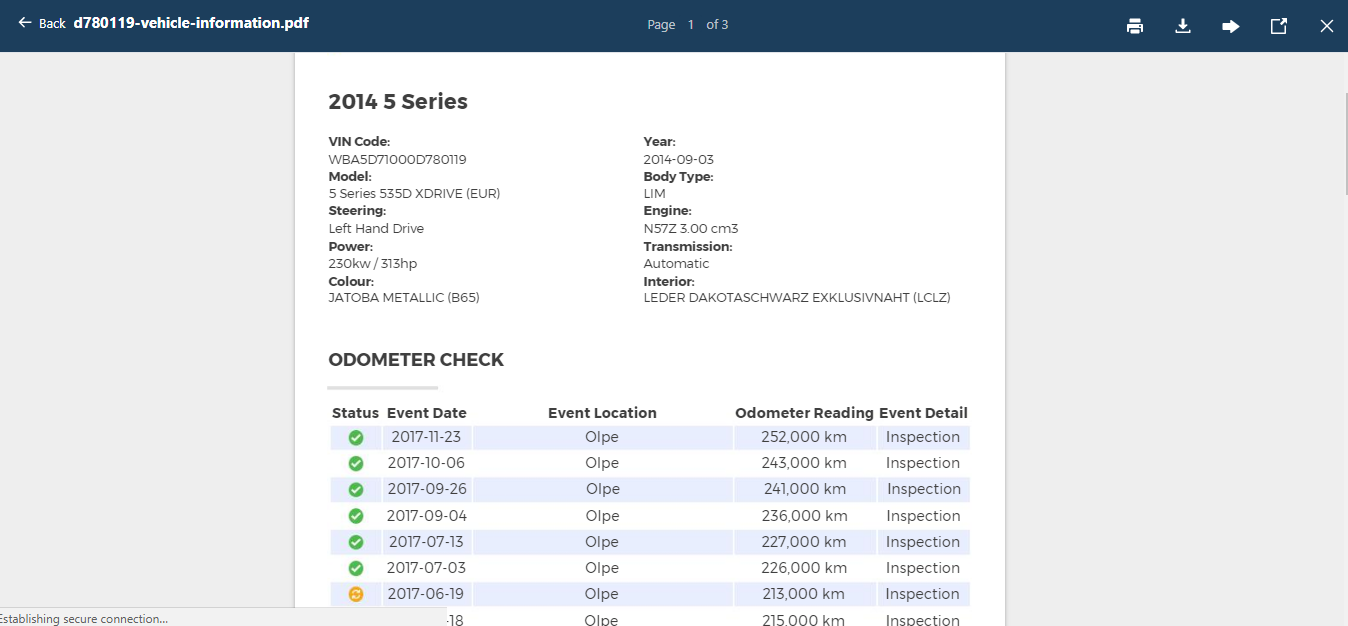Select the VIN code WBA5D71000D780119
This screenshot has width=1348, height=626.
tap(397, 159)
